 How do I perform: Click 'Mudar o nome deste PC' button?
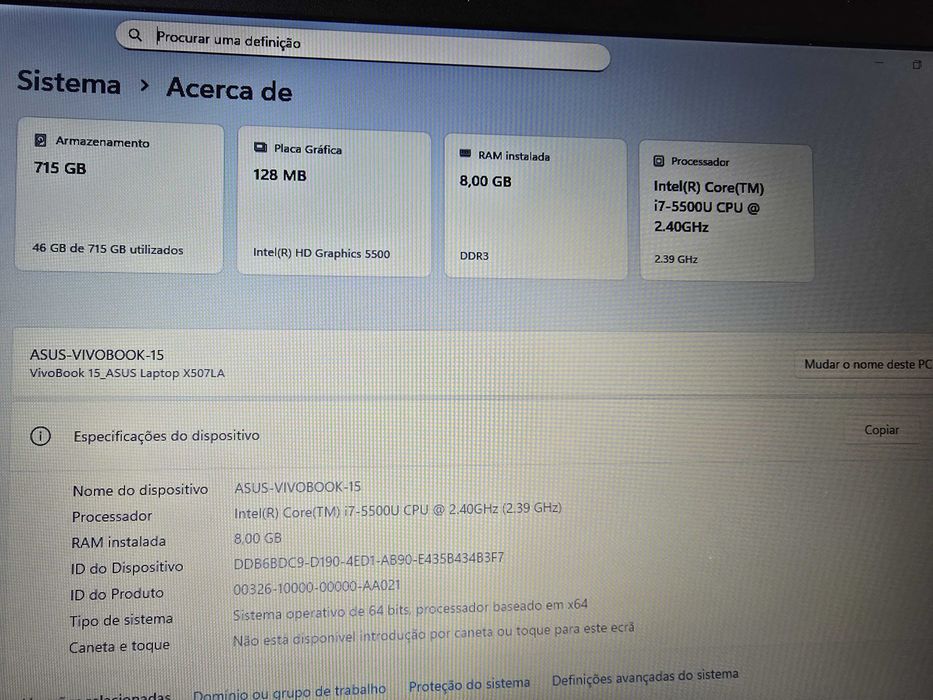pos(866,364)
